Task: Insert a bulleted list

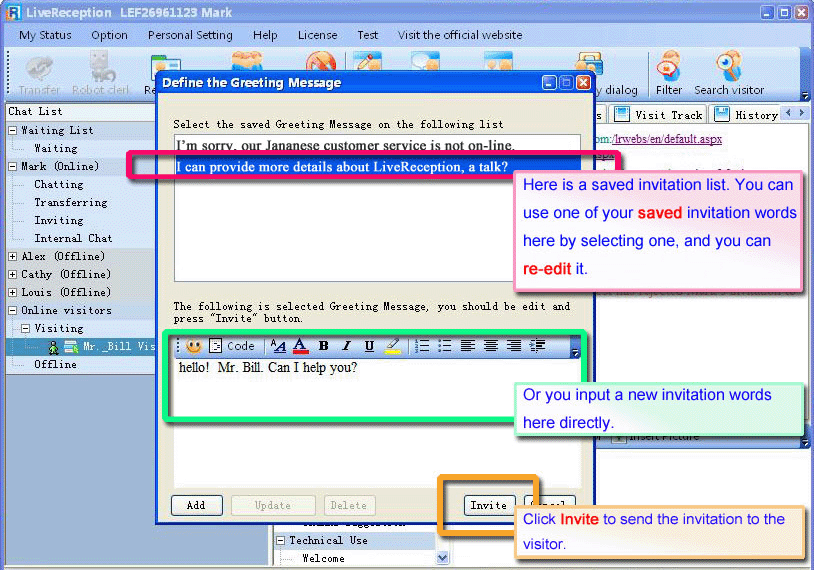Action: (445, 346)
